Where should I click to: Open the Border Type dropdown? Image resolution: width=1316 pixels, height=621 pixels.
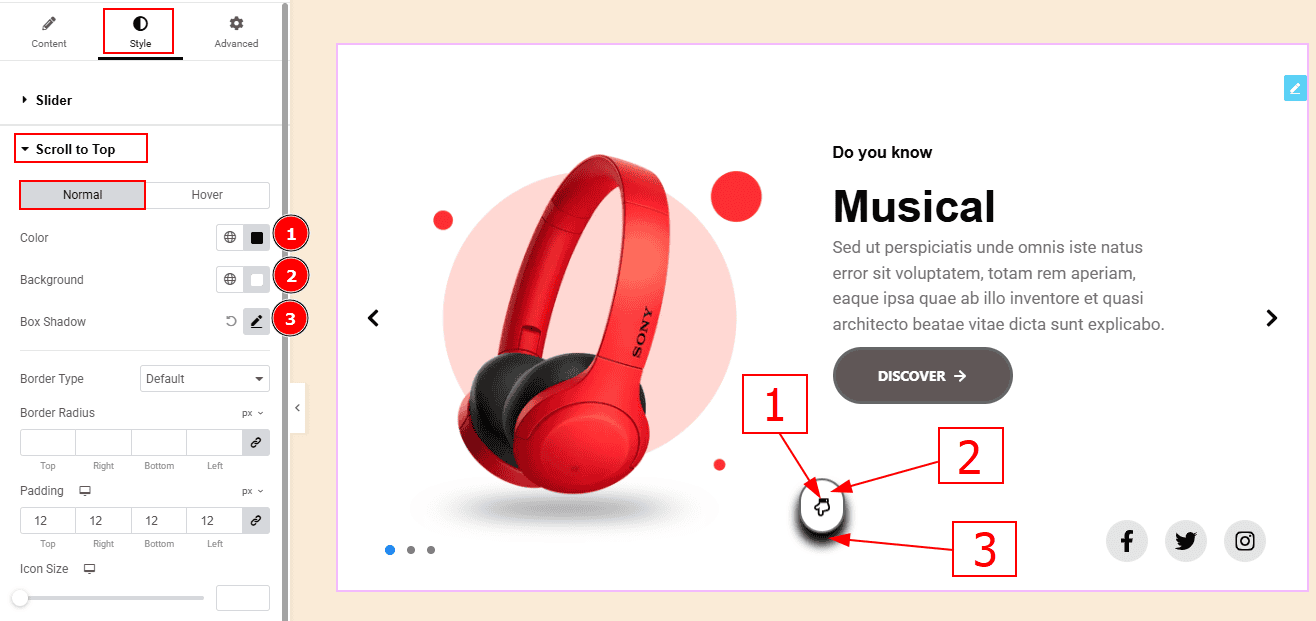(x=205, y=379)
